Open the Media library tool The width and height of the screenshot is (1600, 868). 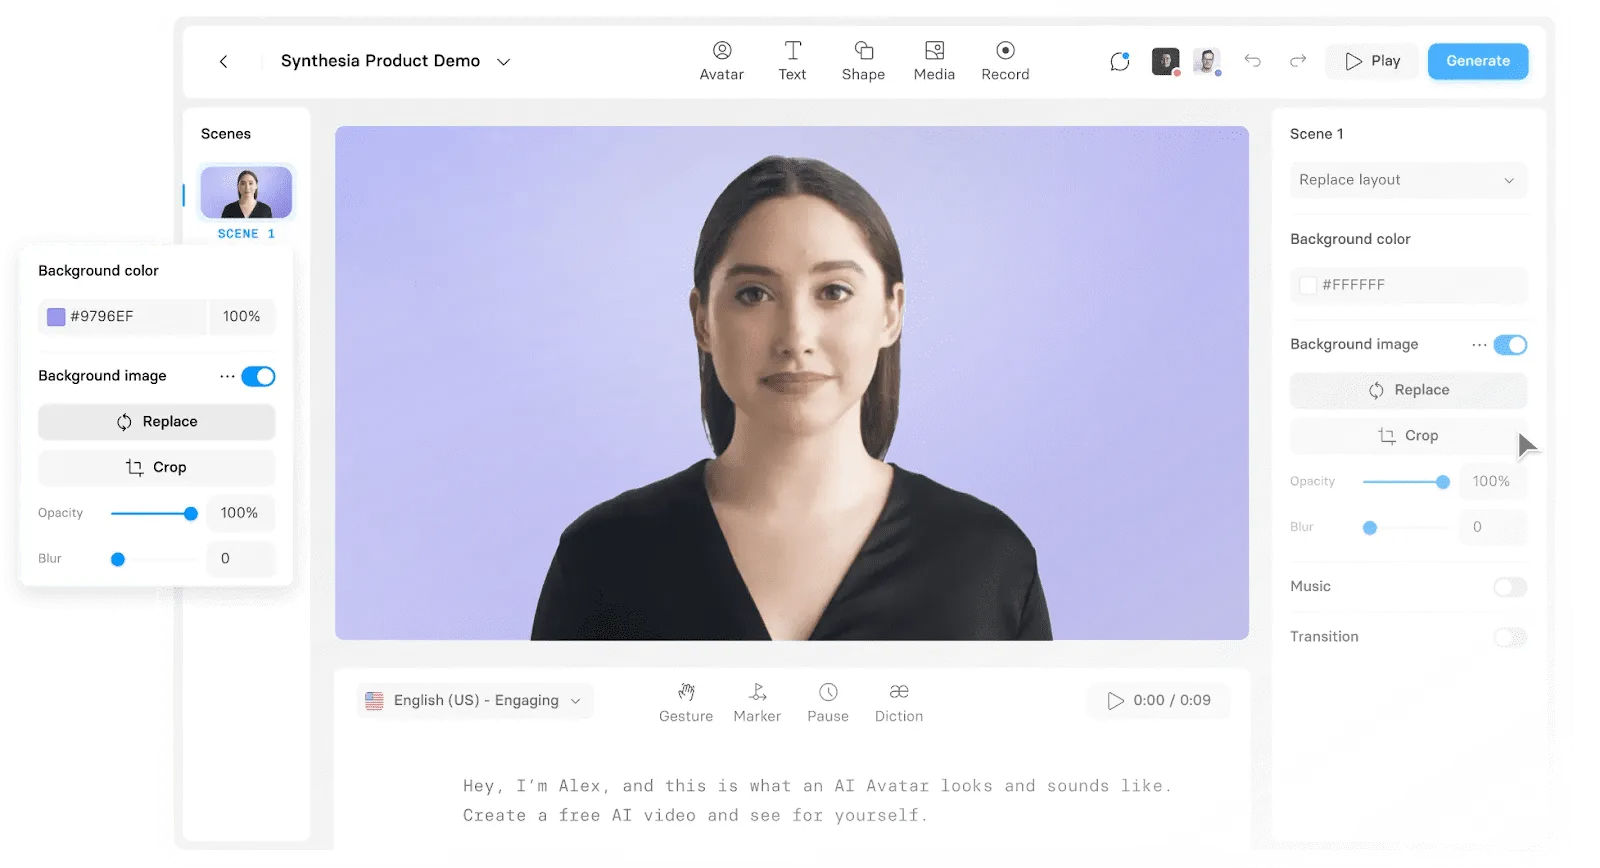coord(934,61)
